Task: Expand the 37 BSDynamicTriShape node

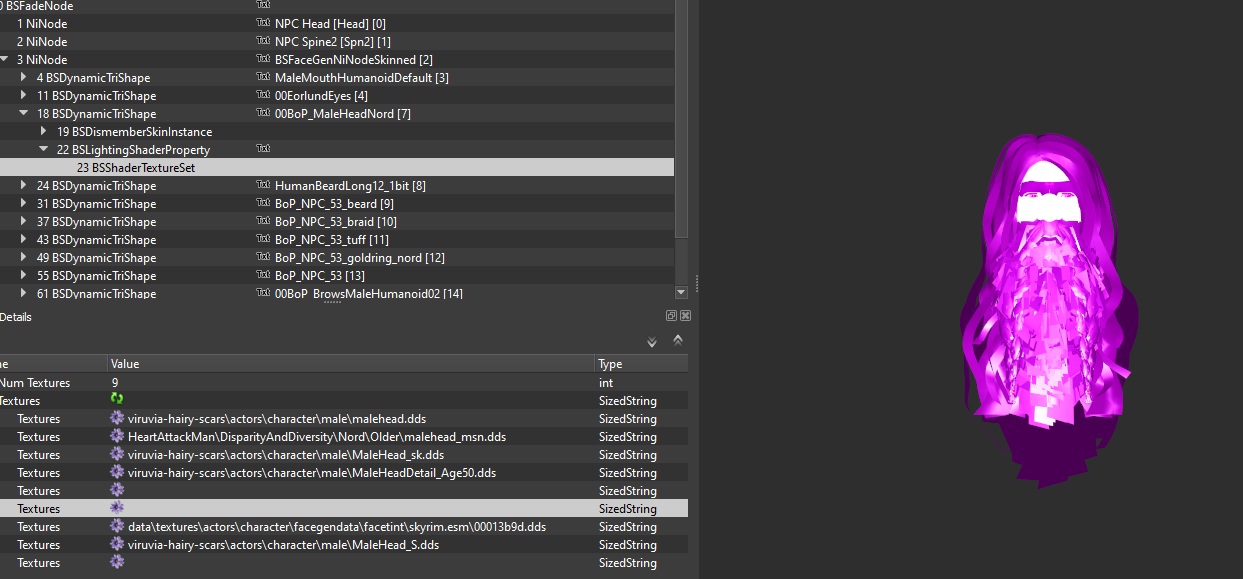Action: click(x=24, y=221)
